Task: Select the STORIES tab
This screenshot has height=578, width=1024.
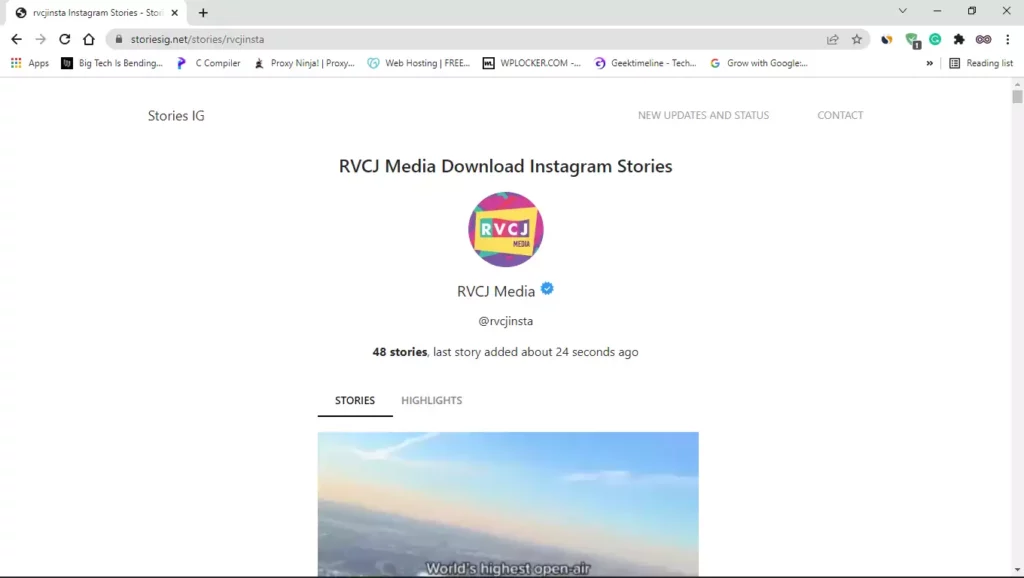Action: click(x=355, y=400)
